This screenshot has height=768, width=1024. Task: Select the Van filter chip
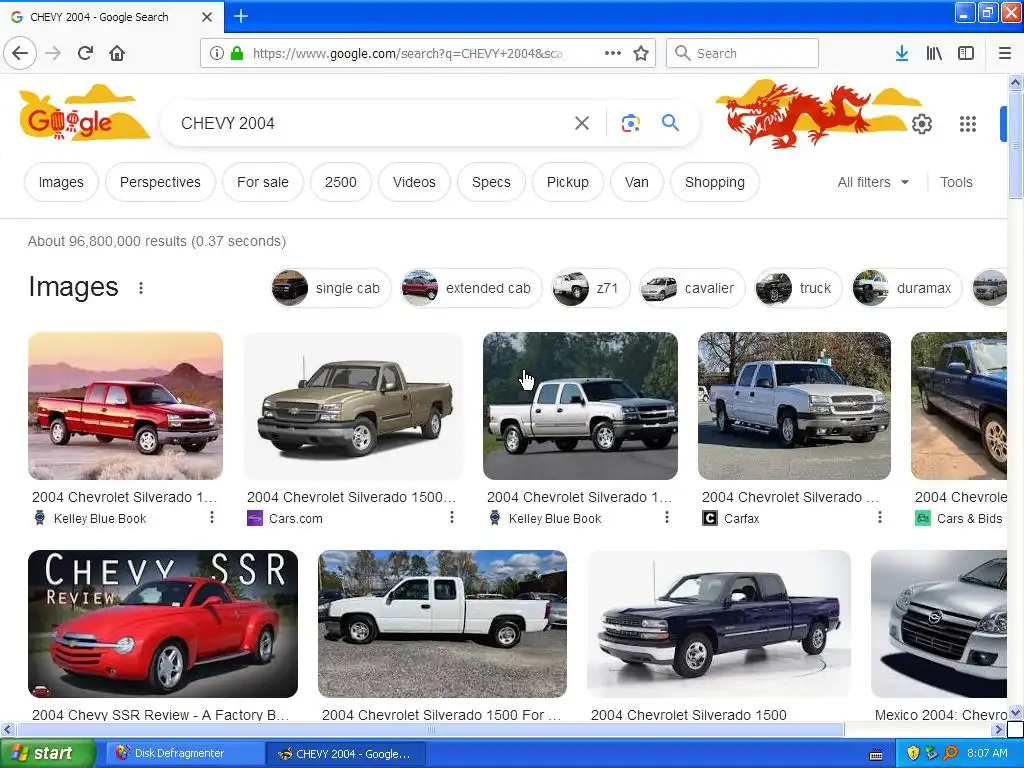point(637,182)
